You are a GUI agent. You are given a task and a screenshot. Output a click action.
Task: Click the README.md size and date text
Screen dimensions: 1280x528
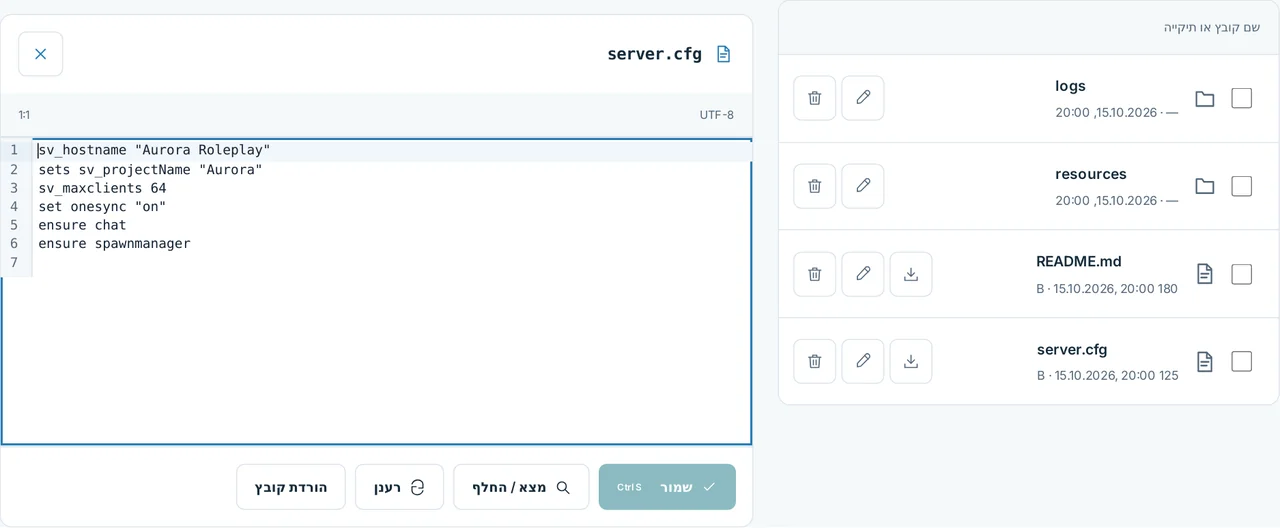[1107, 289]
